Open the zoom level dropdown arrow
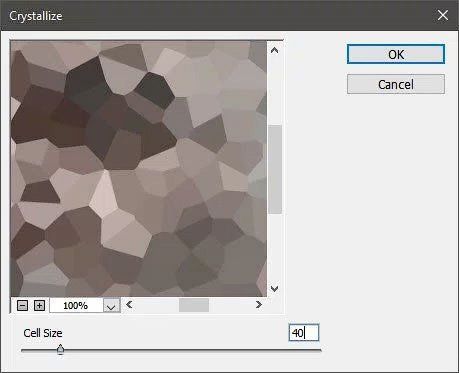This screenshot has height=373, width=459. (111, 305)
